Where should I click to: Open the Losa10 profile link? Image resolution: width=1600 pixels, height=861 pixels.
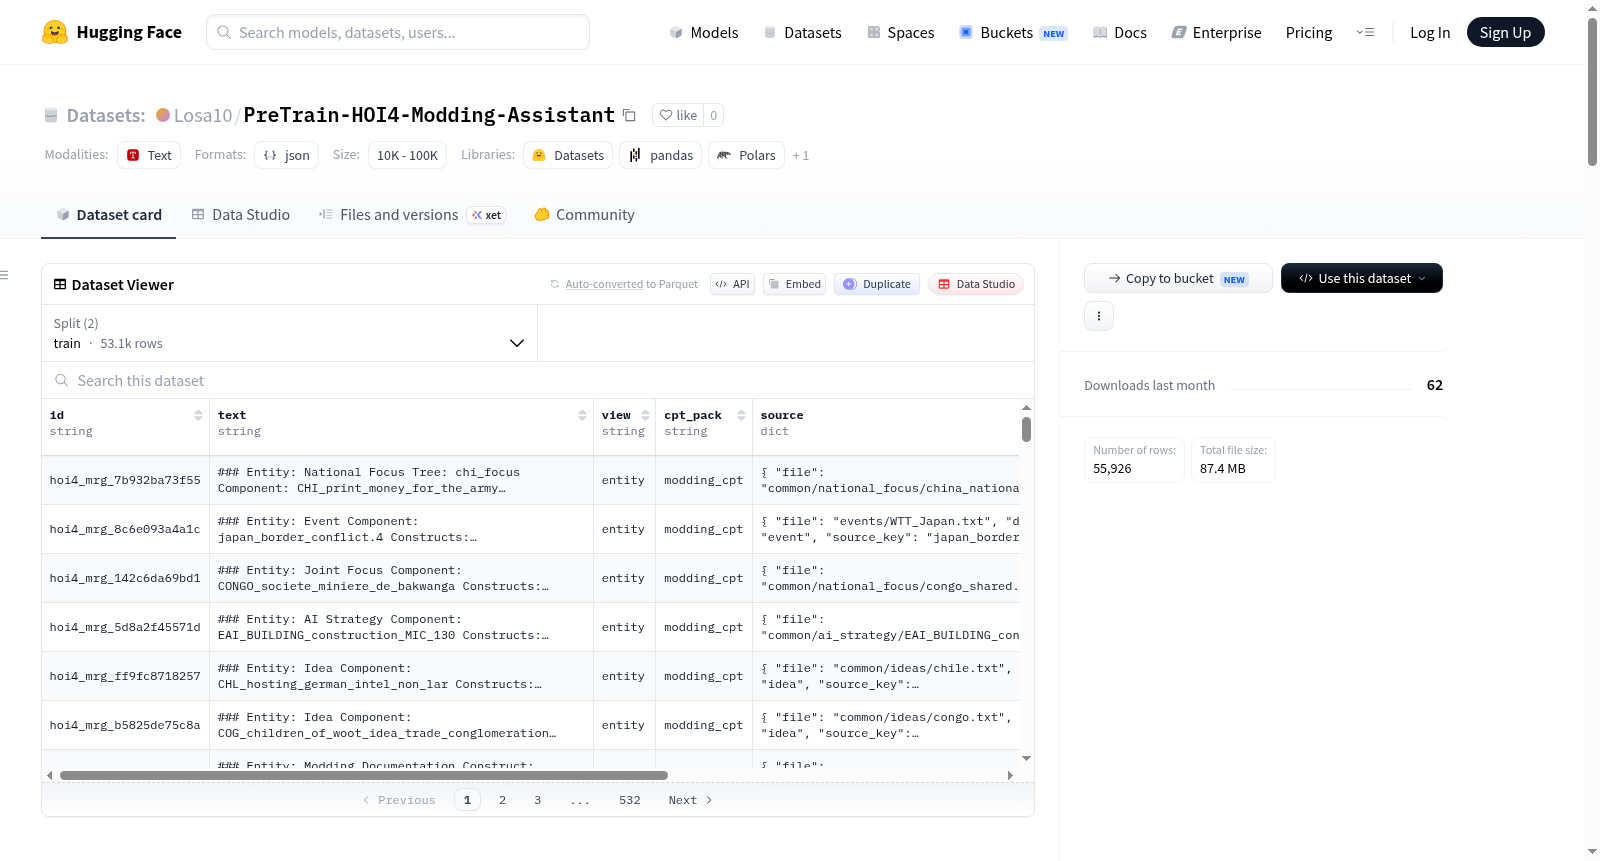203,115
